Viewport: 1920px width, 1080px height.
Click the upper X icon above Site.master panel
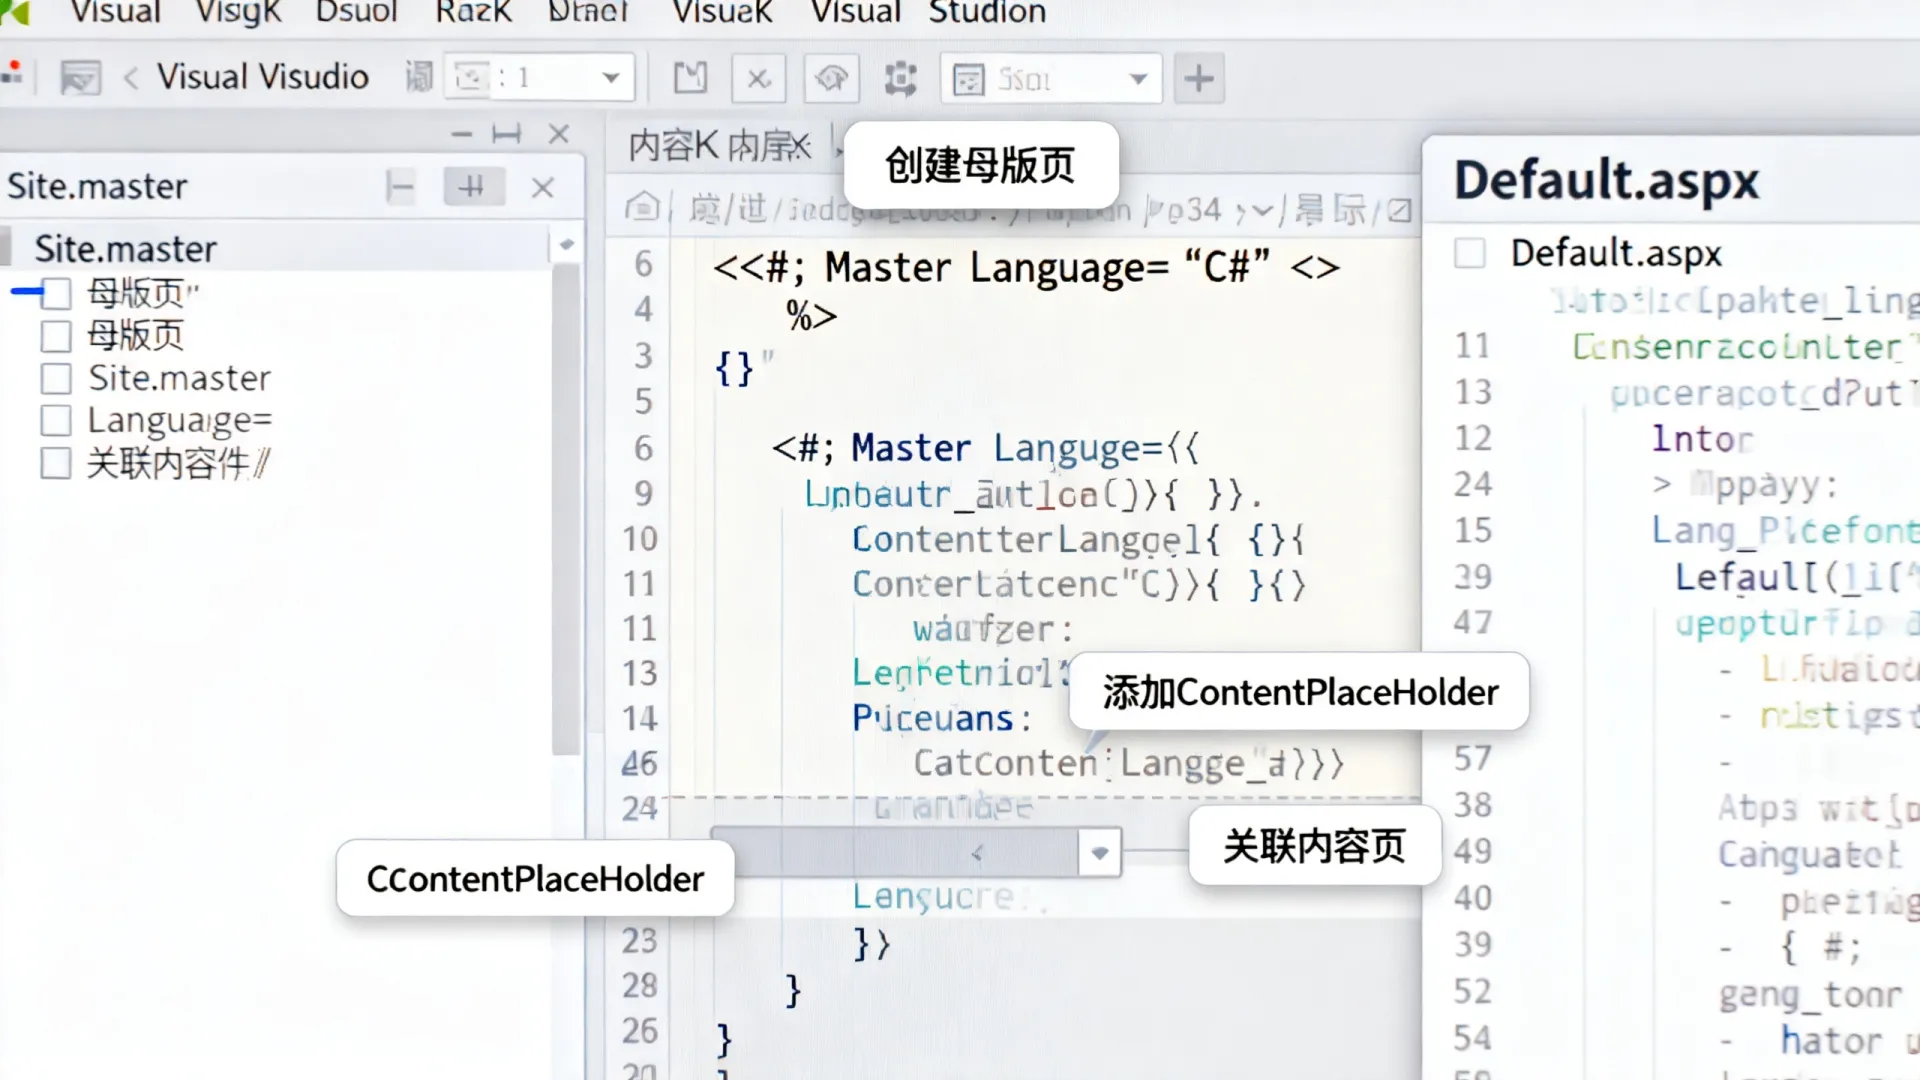[559, 134]
